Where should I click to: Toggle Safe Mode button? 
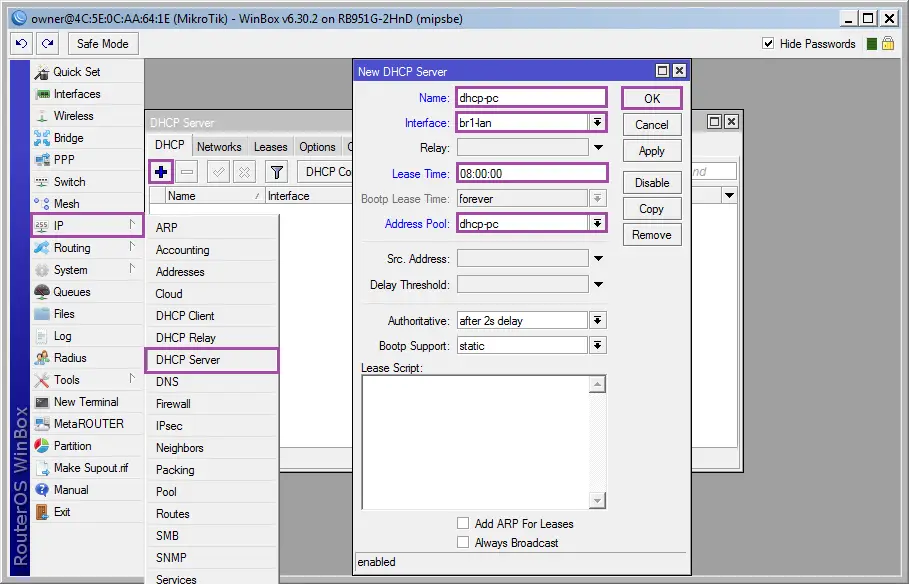(x=103, y=43)
